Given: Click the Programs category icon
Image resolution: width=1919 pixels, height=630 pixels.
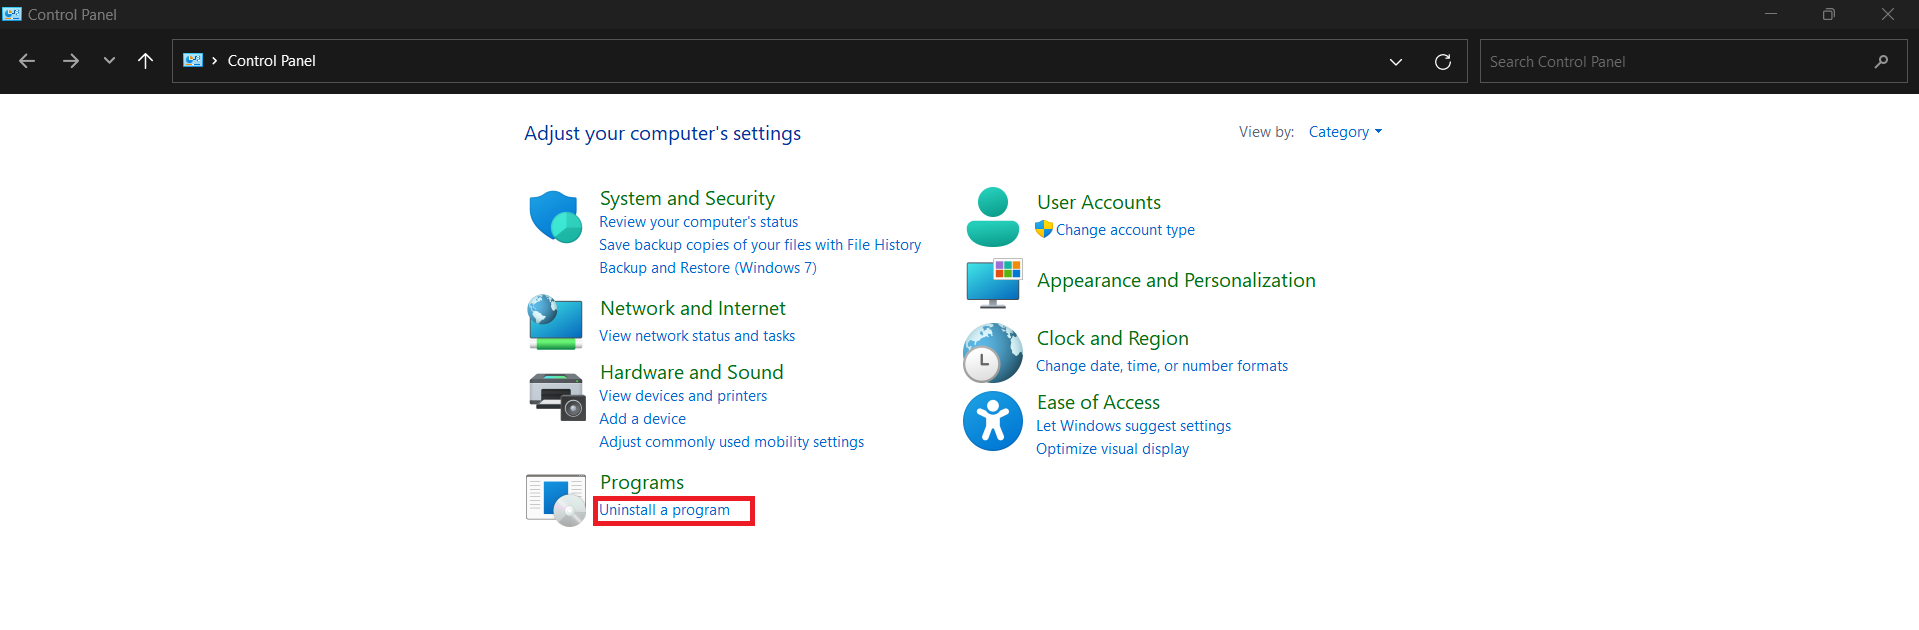Looking at the screenshot, I should 556,500.
